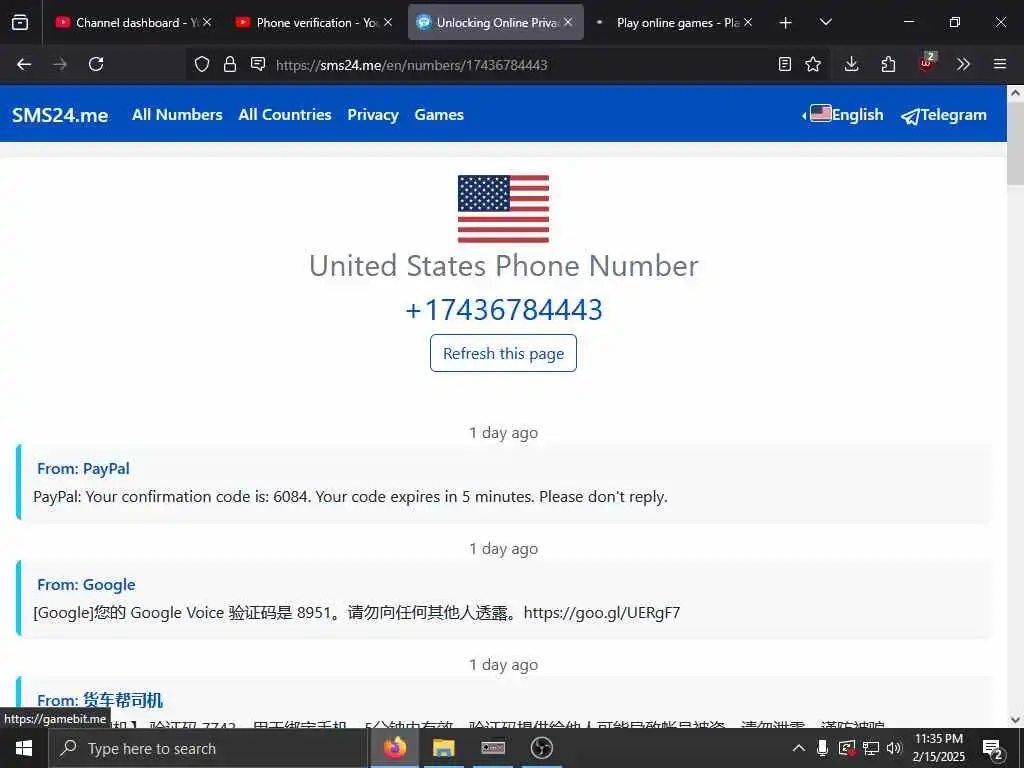This screenshot has height=768, width=1024.
Task: Open the microphone tray icon
Action: [823, 748]
